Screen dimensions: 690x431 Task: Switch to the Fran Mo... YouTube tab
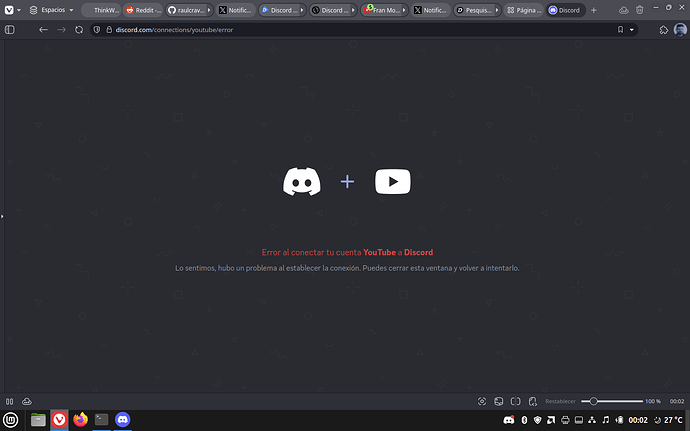[x=381, y=10]
